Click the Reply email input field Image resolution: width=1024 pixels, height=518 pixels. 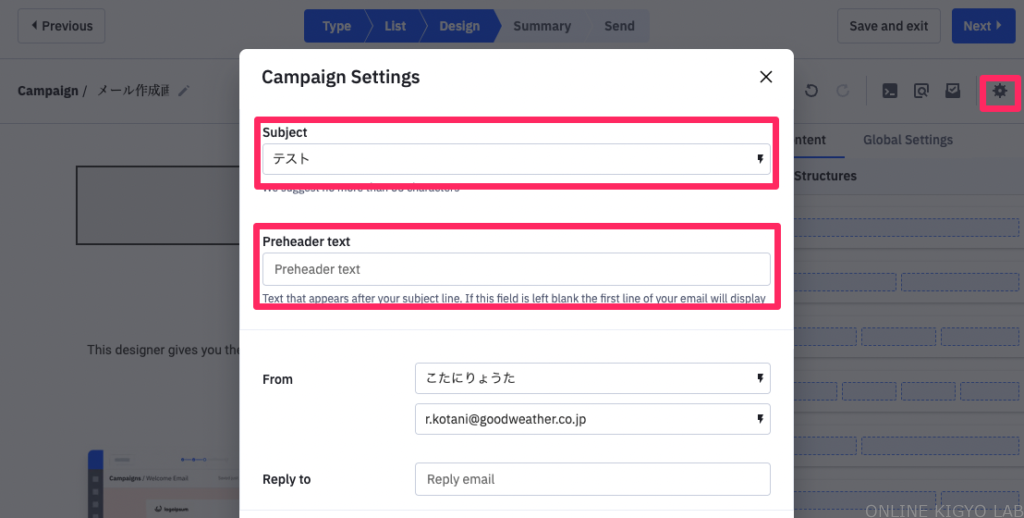592,479
